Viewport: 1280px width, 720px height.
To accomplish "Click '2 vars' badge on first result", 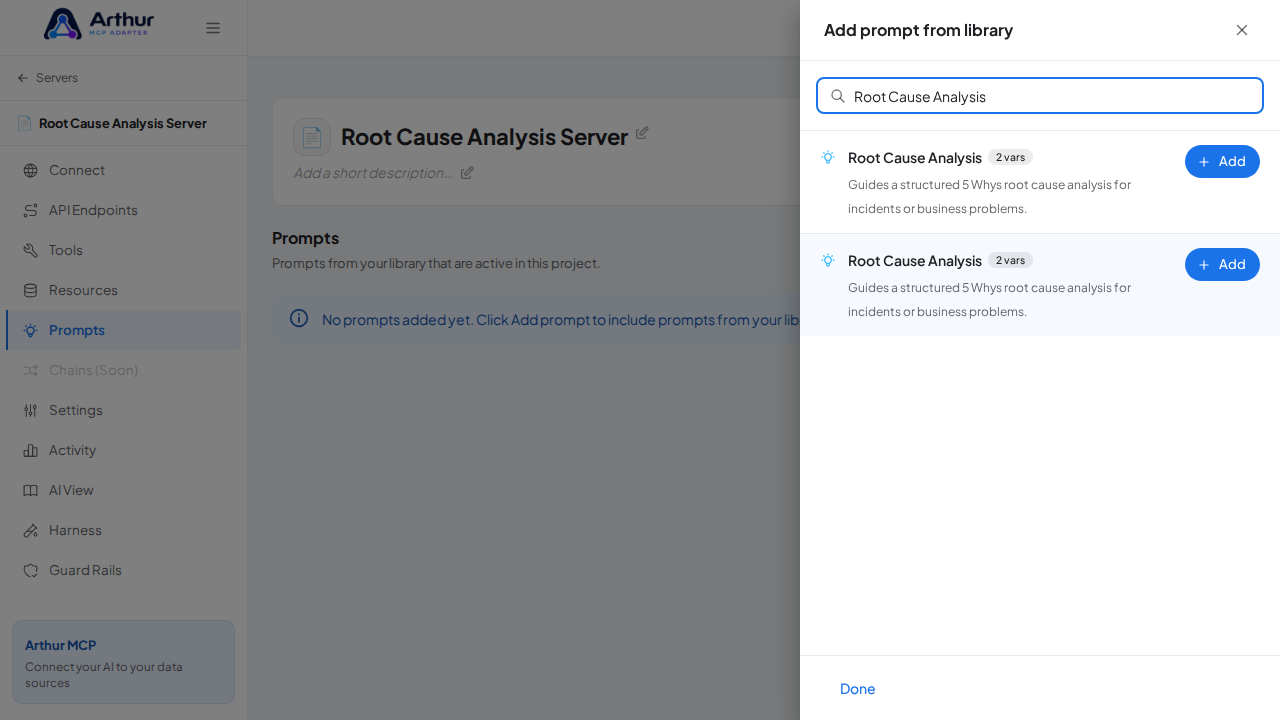I will [1010, 157].
